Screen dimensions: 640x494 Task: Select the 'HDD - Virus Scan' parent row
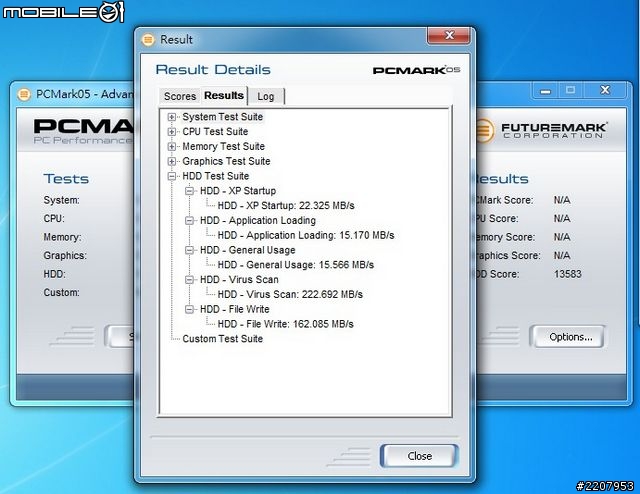[x=239, y=280]
